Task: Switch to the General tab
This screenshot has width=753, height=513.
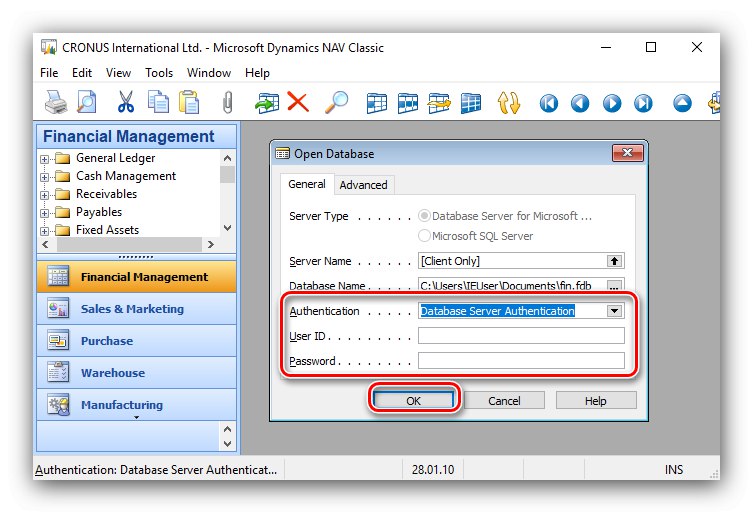Action: (307, 184)
